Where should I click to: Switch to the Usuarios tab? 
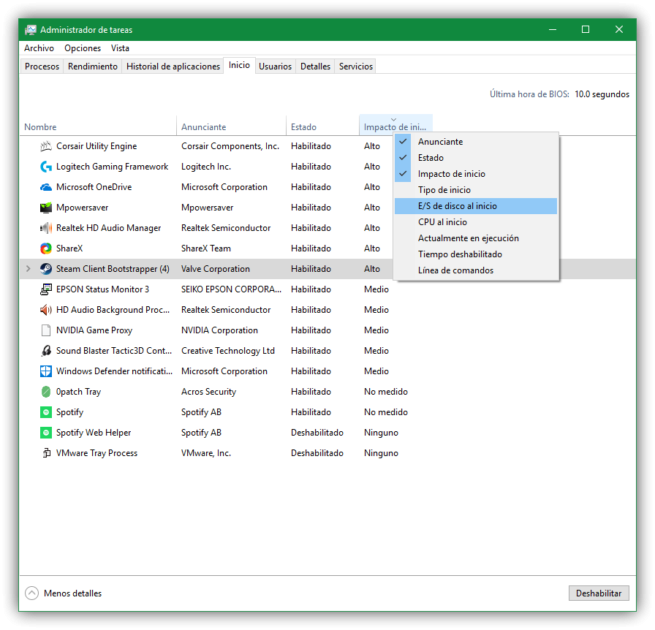click(x=275, y=66)
